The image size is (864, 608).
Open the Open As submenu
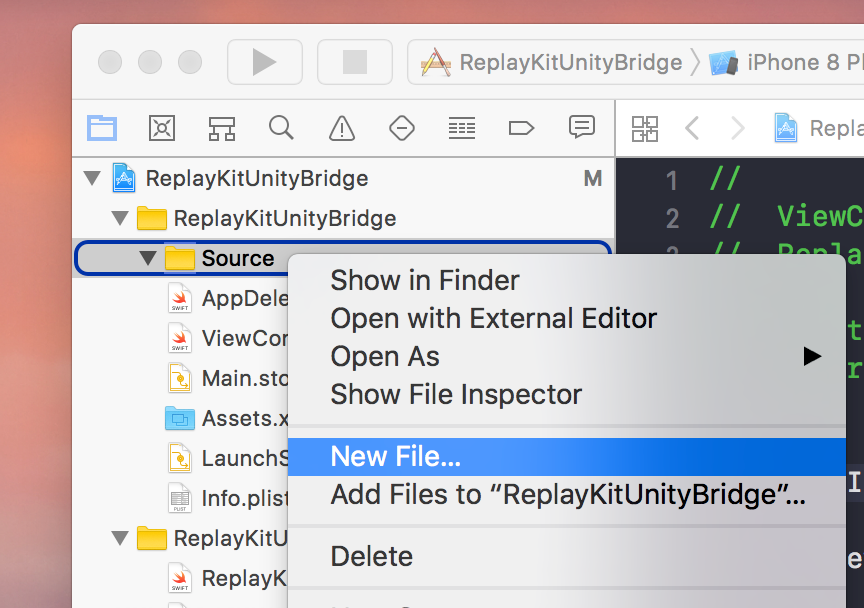(385, 357)
